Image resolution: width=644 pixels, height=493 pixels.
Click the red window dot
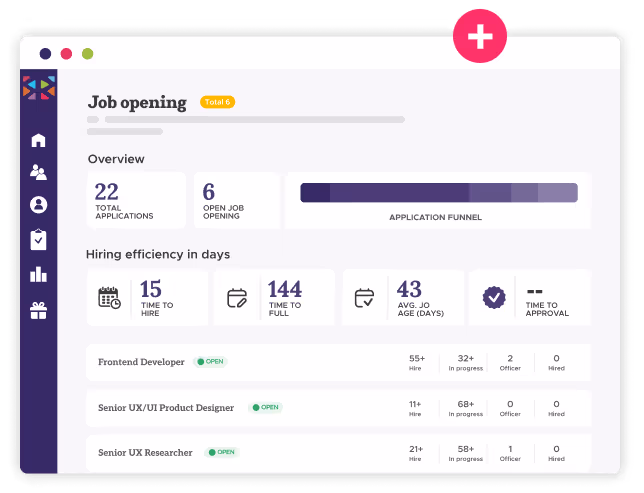click(x=67, y=54)
